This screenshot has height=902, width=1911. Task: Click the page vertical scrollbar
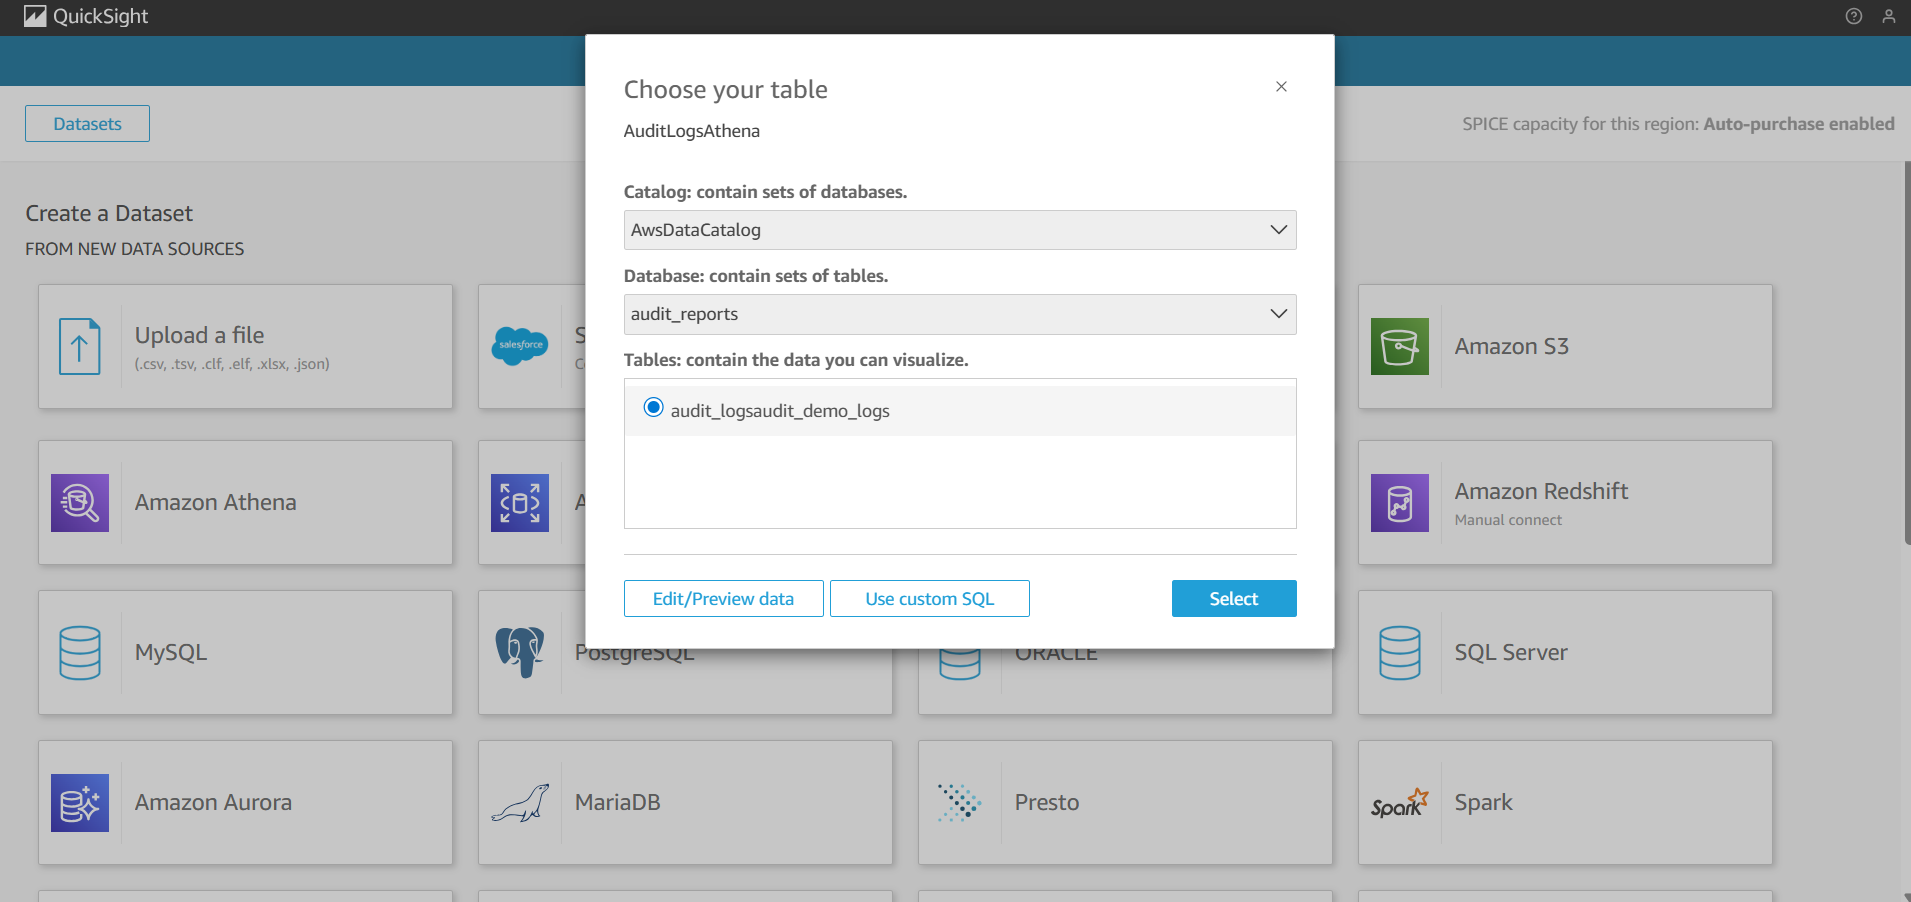[1907, 353]
